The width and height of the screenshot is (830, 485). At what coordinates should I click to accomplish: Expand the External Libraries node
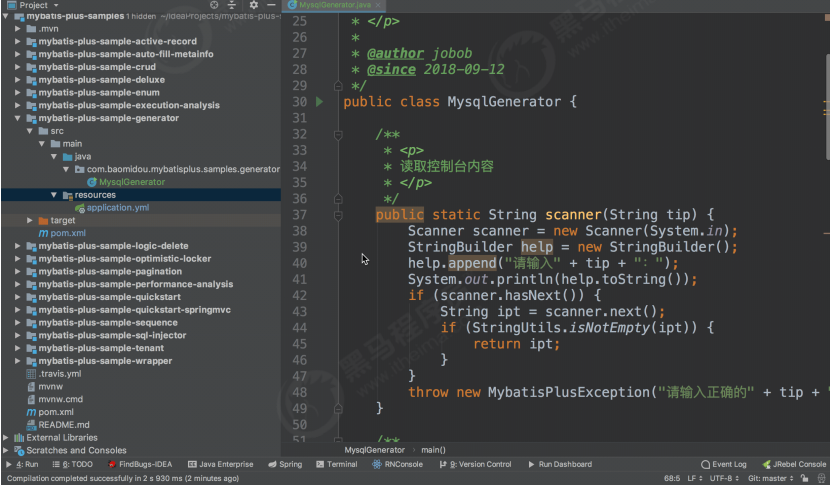(6, 438)
